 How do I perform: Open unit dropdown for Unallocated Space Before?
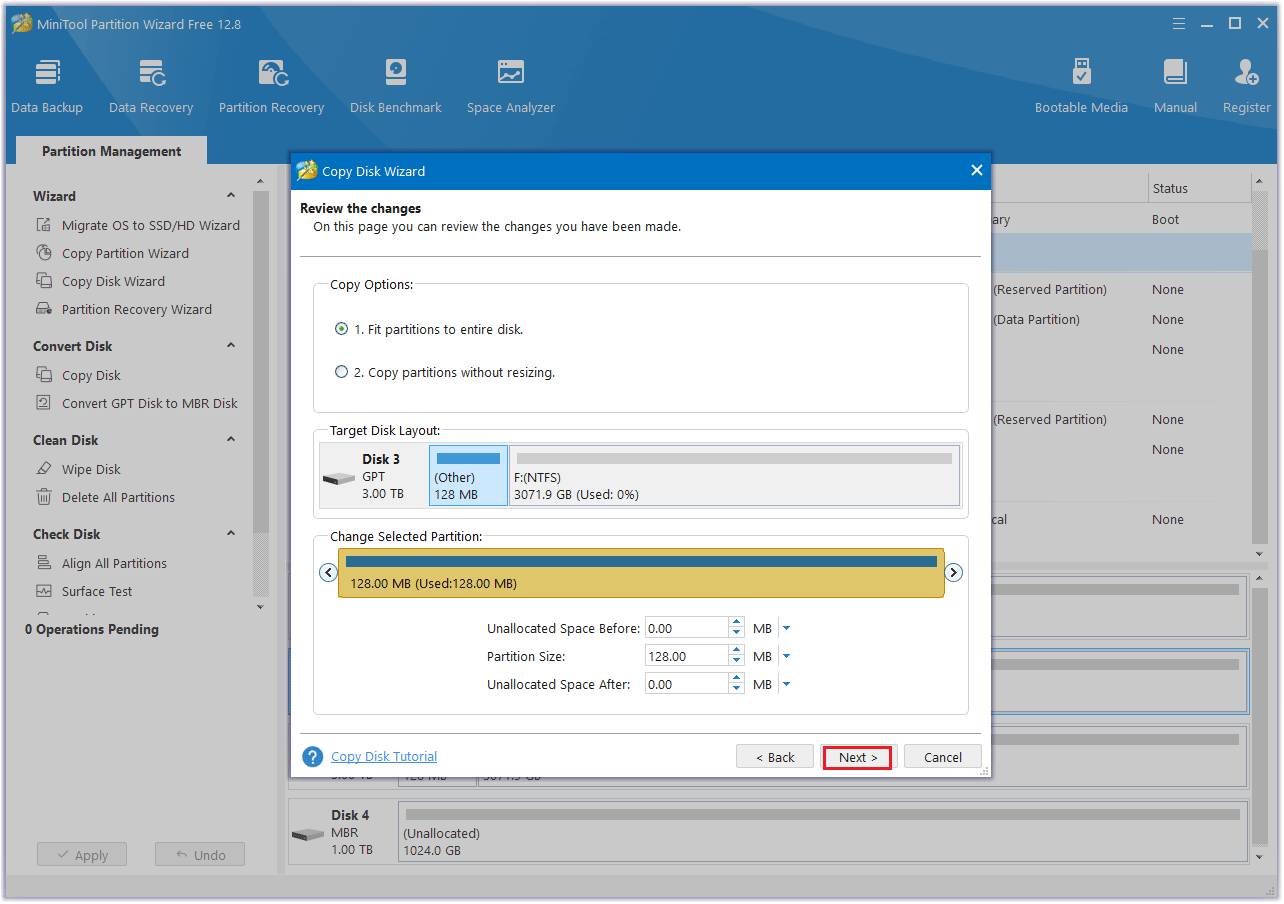tap(786, 628)
